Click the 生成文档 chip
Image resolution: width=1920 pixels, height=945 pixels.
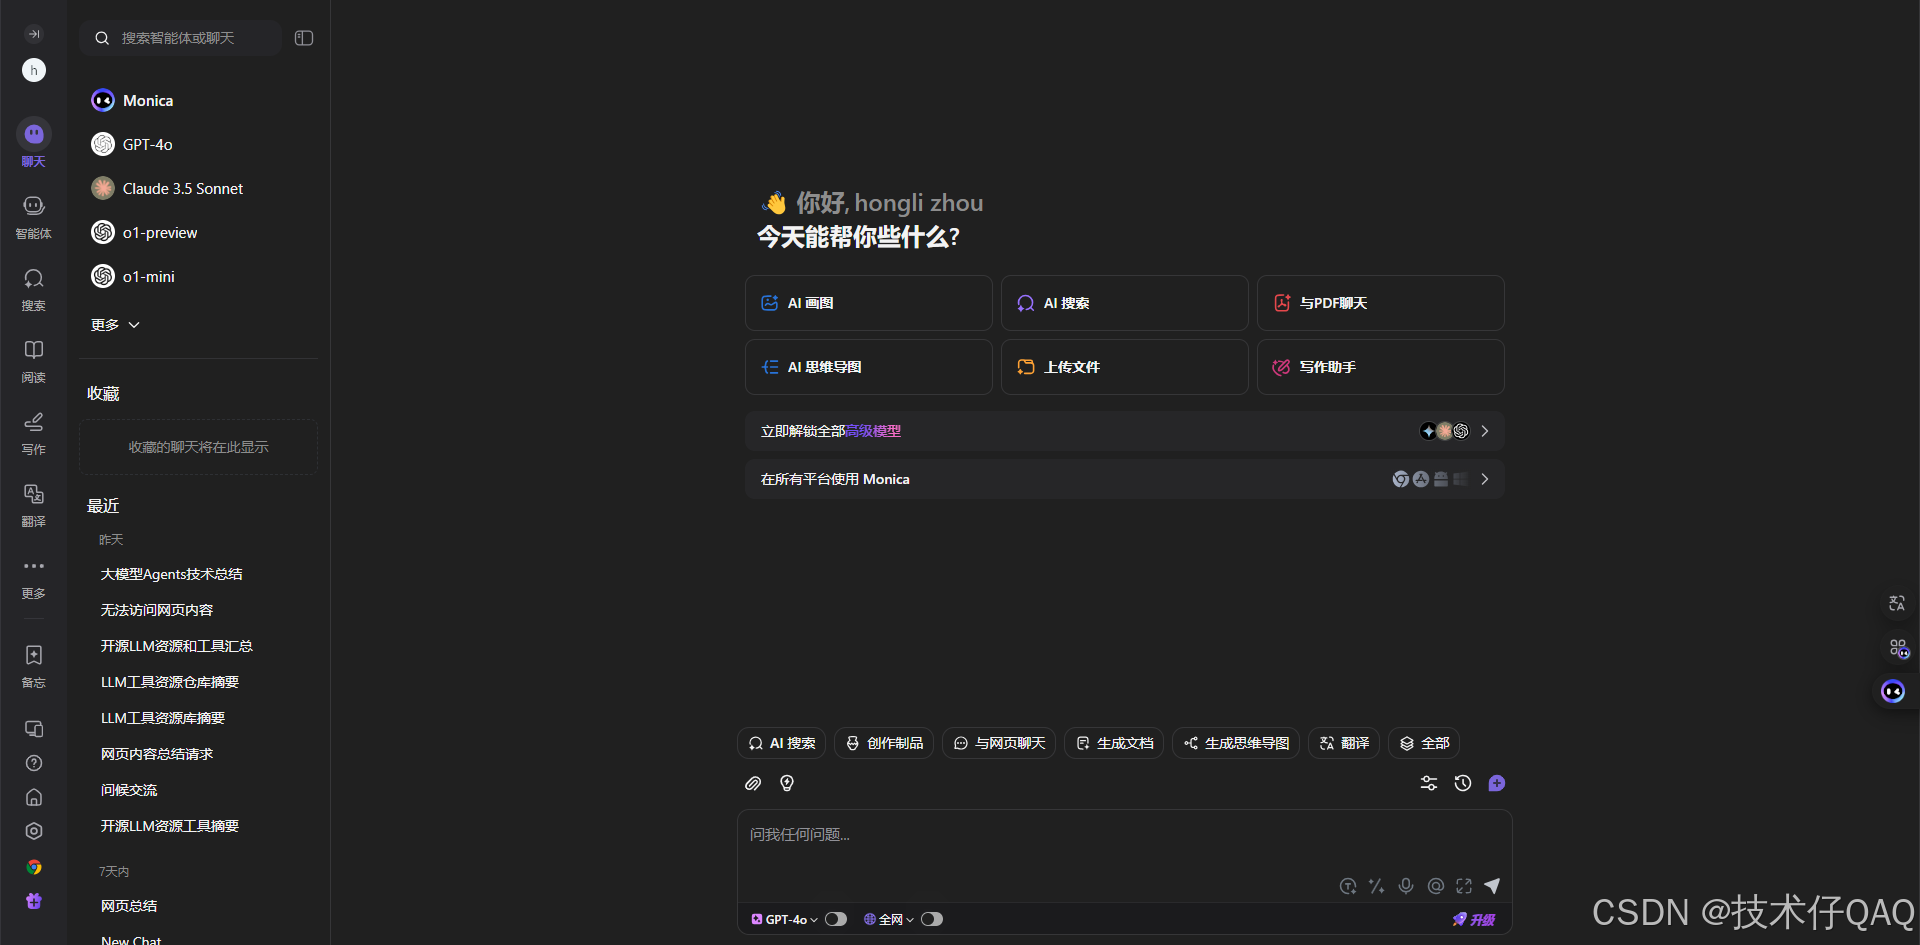coord(1114,743)
